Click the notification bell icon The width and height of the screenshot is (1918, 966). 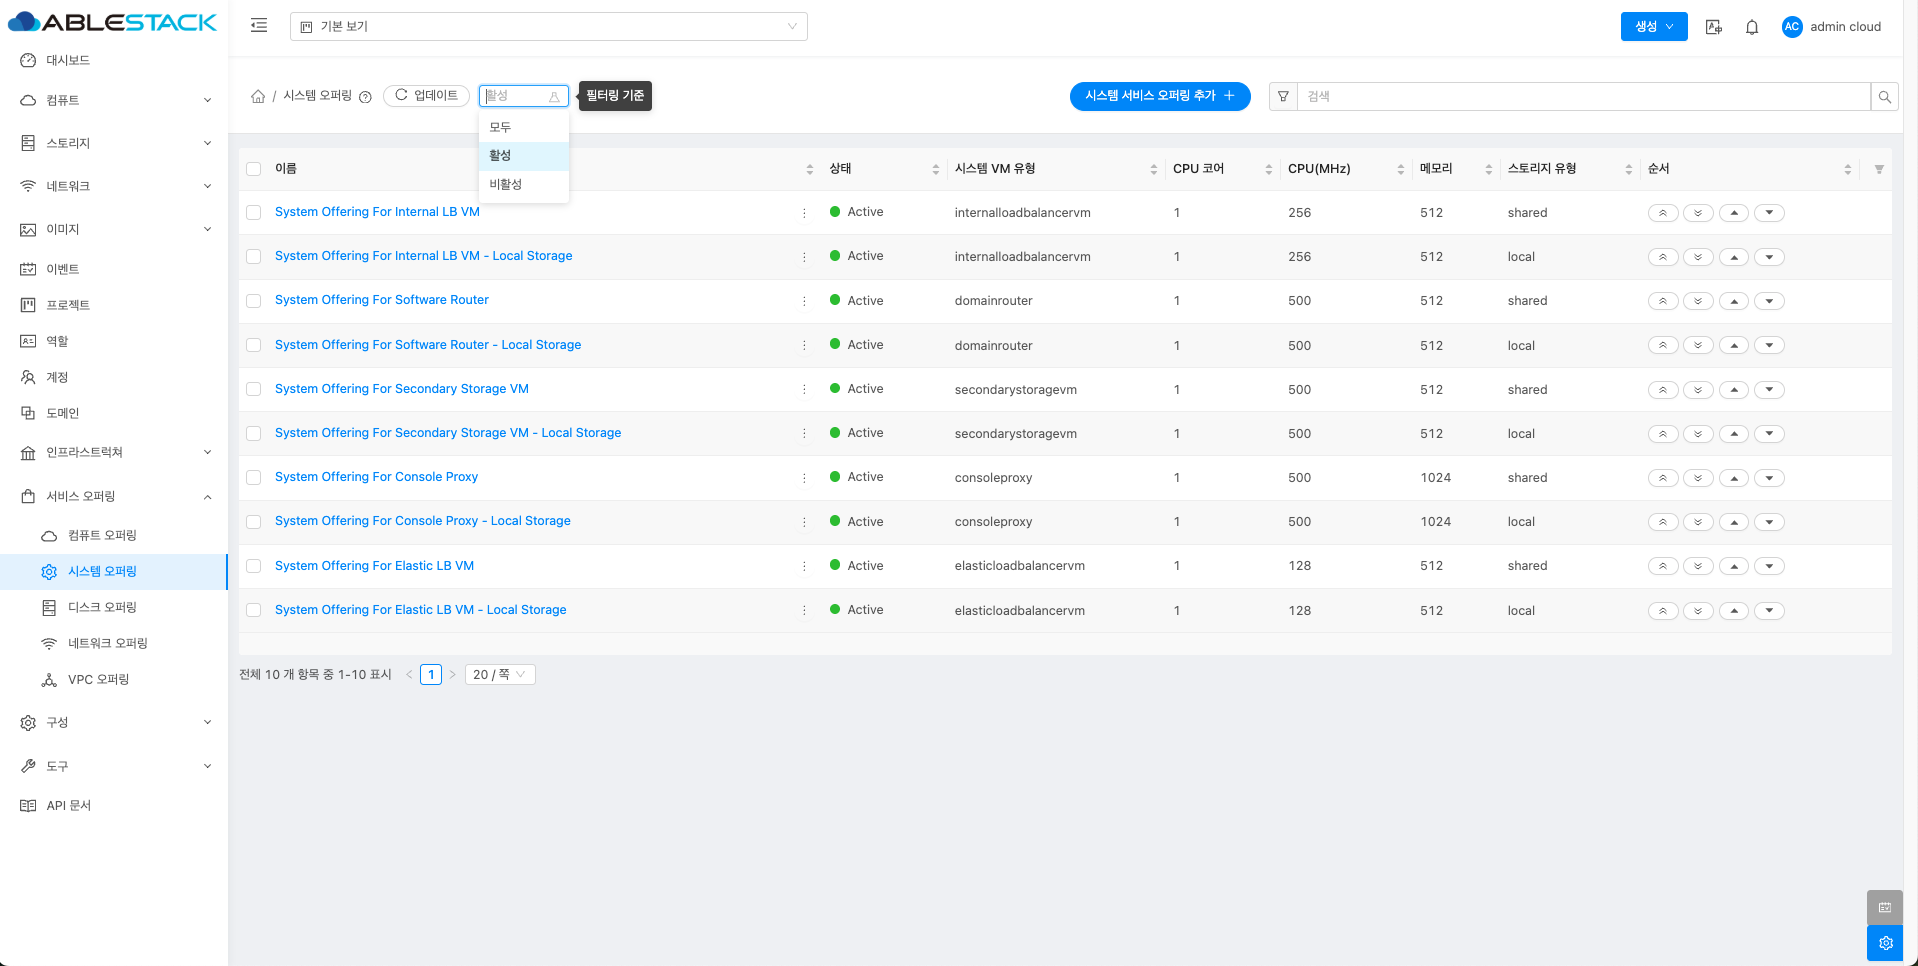1751,27
